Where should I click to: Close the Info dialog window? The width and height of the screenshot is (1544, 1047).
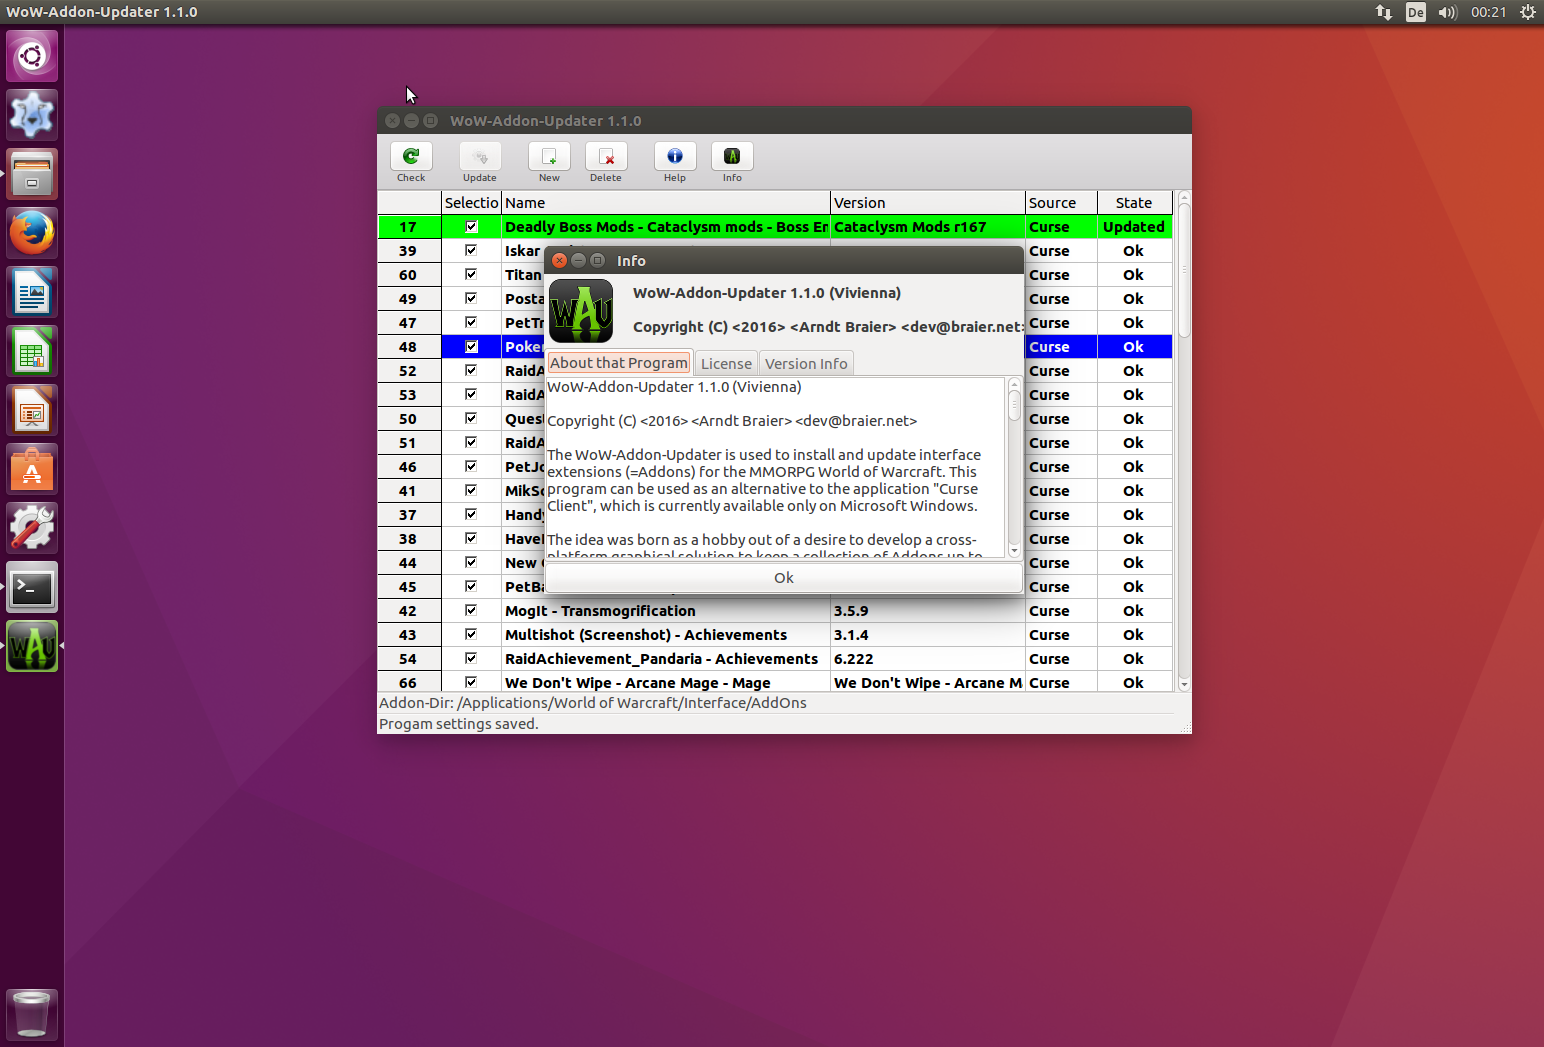[x=560, y=260]
